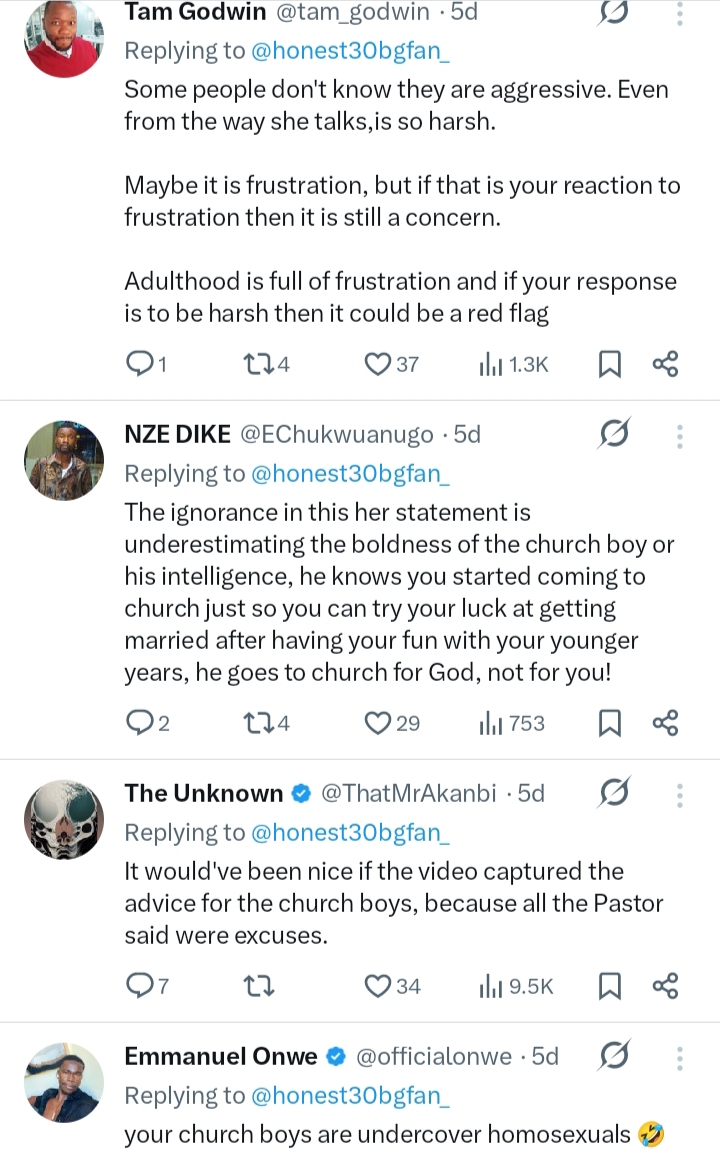This screenshot has height=1154, width=720.
Task: Bookmark Tam Godwin's tweet
Action: click(609, 364)
